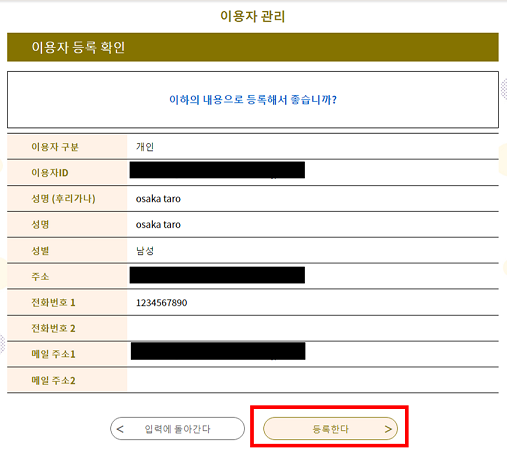Screen dimensions: 507x454
Task: Click the redacted 주소 address value
Action: tap(217, 275)
